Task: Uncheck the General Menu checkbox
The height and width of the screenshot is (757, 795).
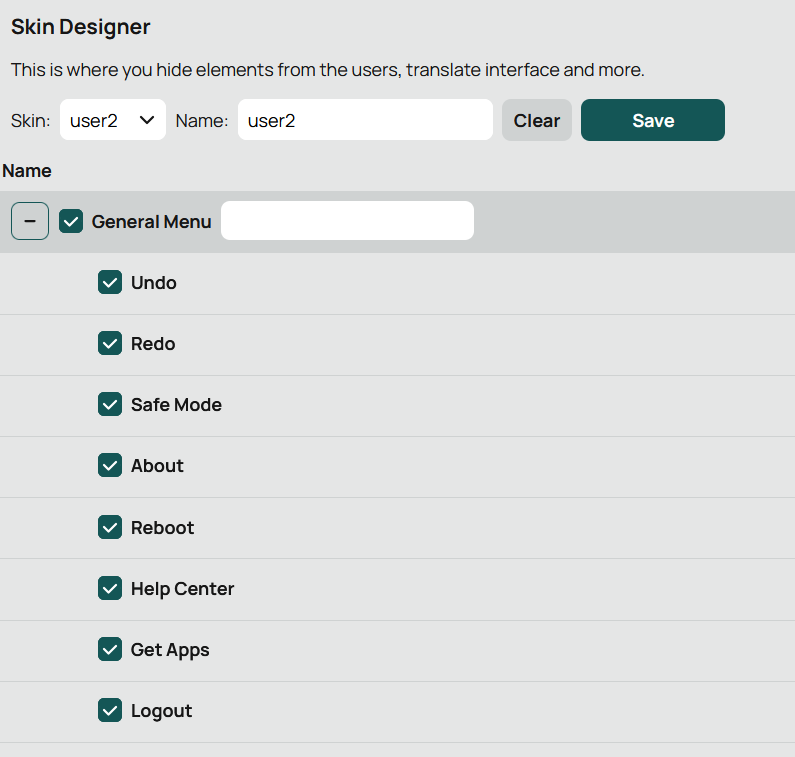Action: coord(71,221)
